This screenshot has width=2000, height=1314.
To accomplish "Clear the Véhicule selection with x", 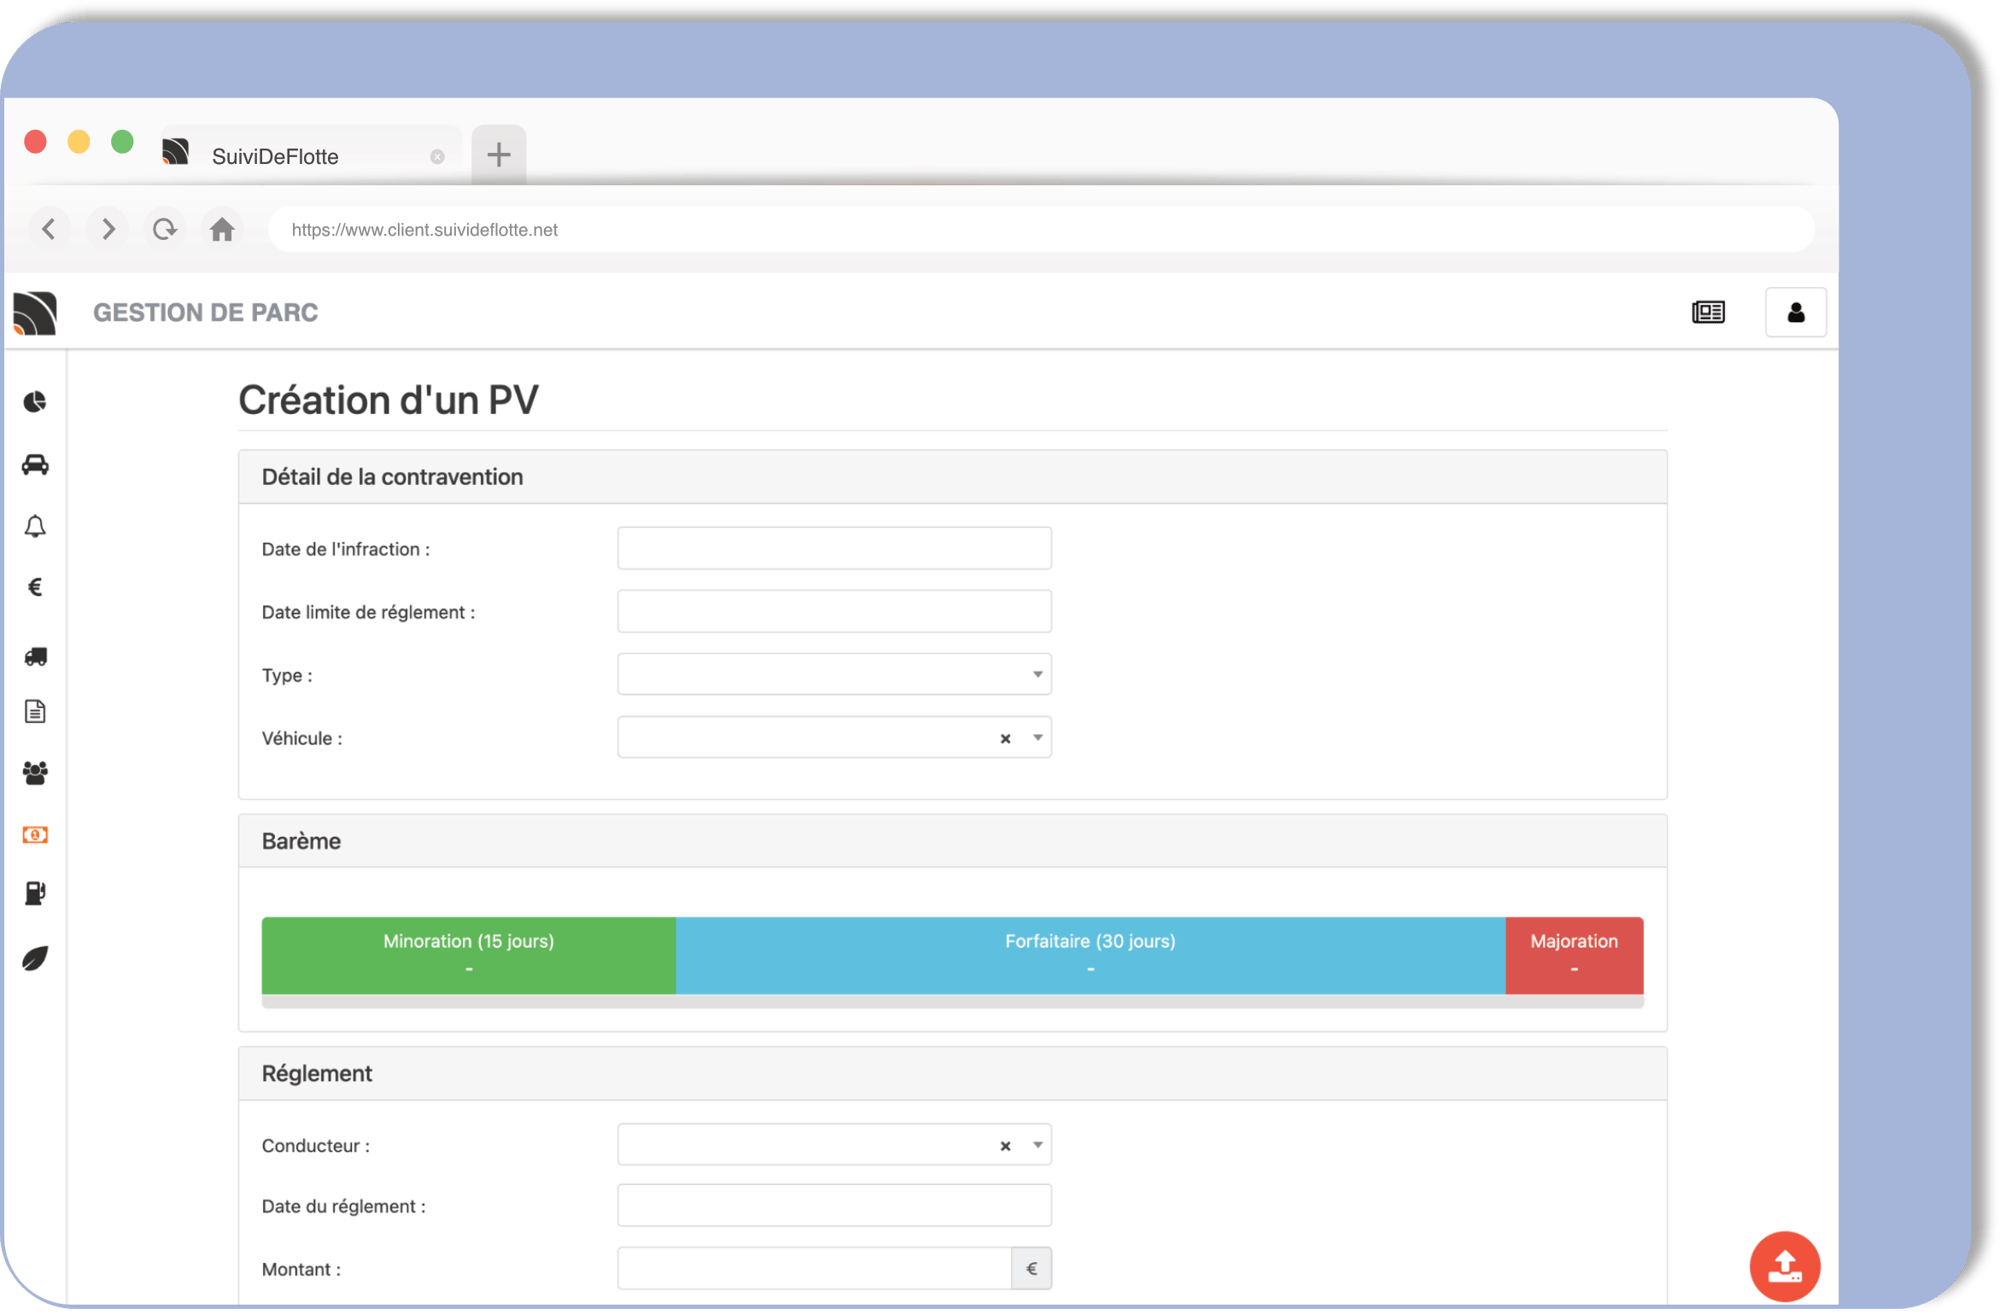I will pos(1005,738).
